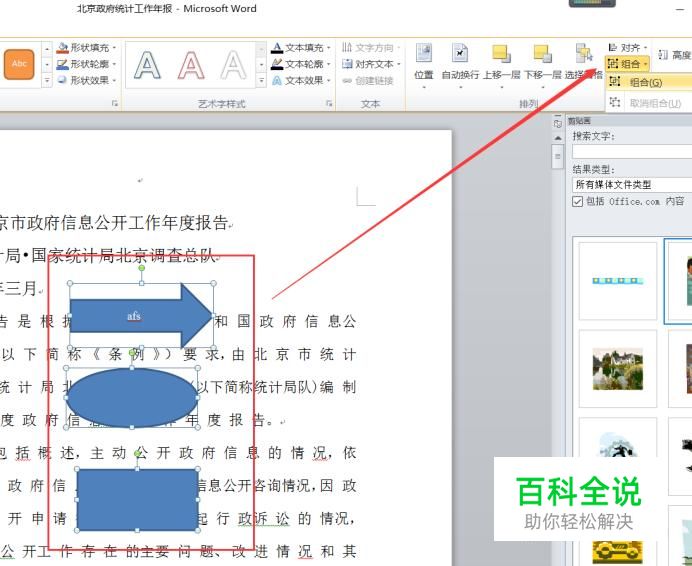Open Shape Fill (形状填充) options
Screen dimensions: 692x566
[x=87, y=47]
